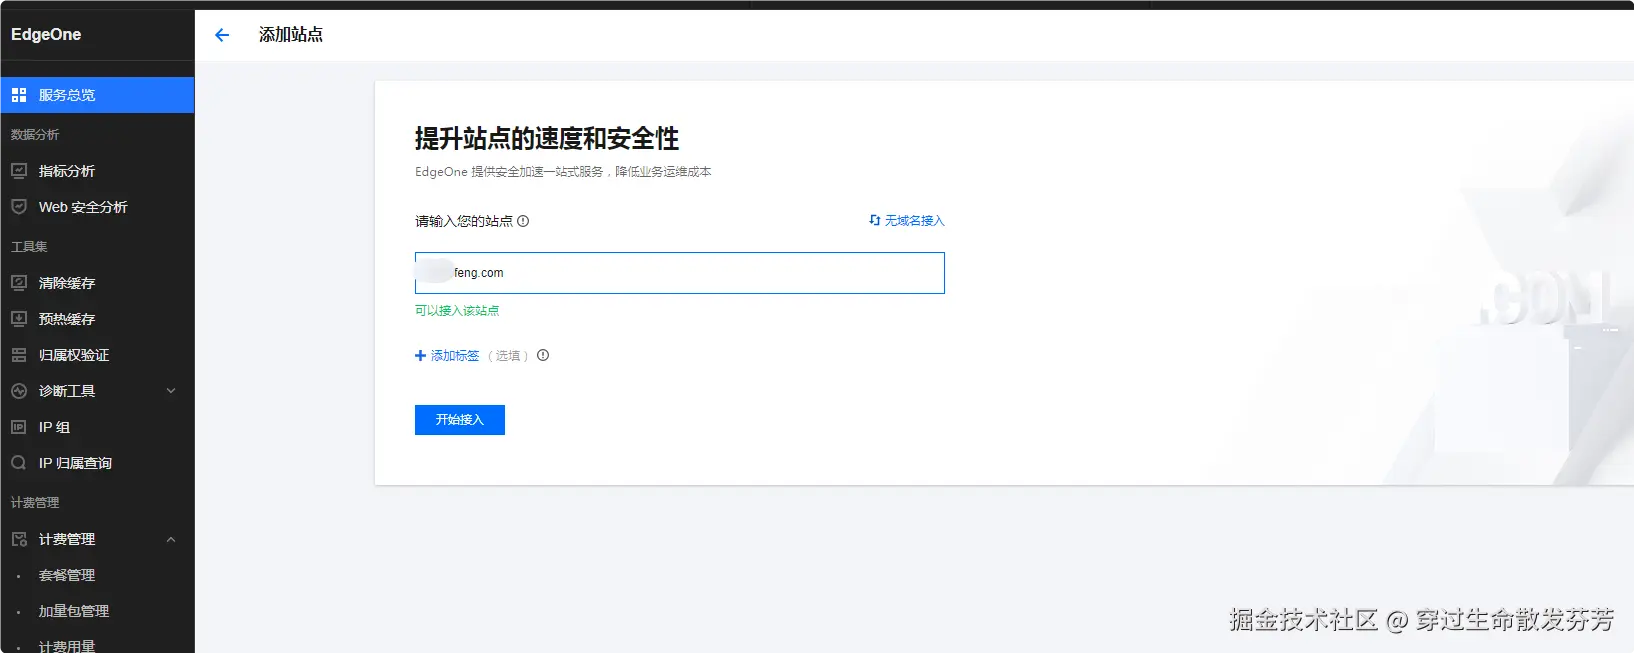1634x653 pixels.
Task: Click the 指标分析 chart icon
Action: 19,171
